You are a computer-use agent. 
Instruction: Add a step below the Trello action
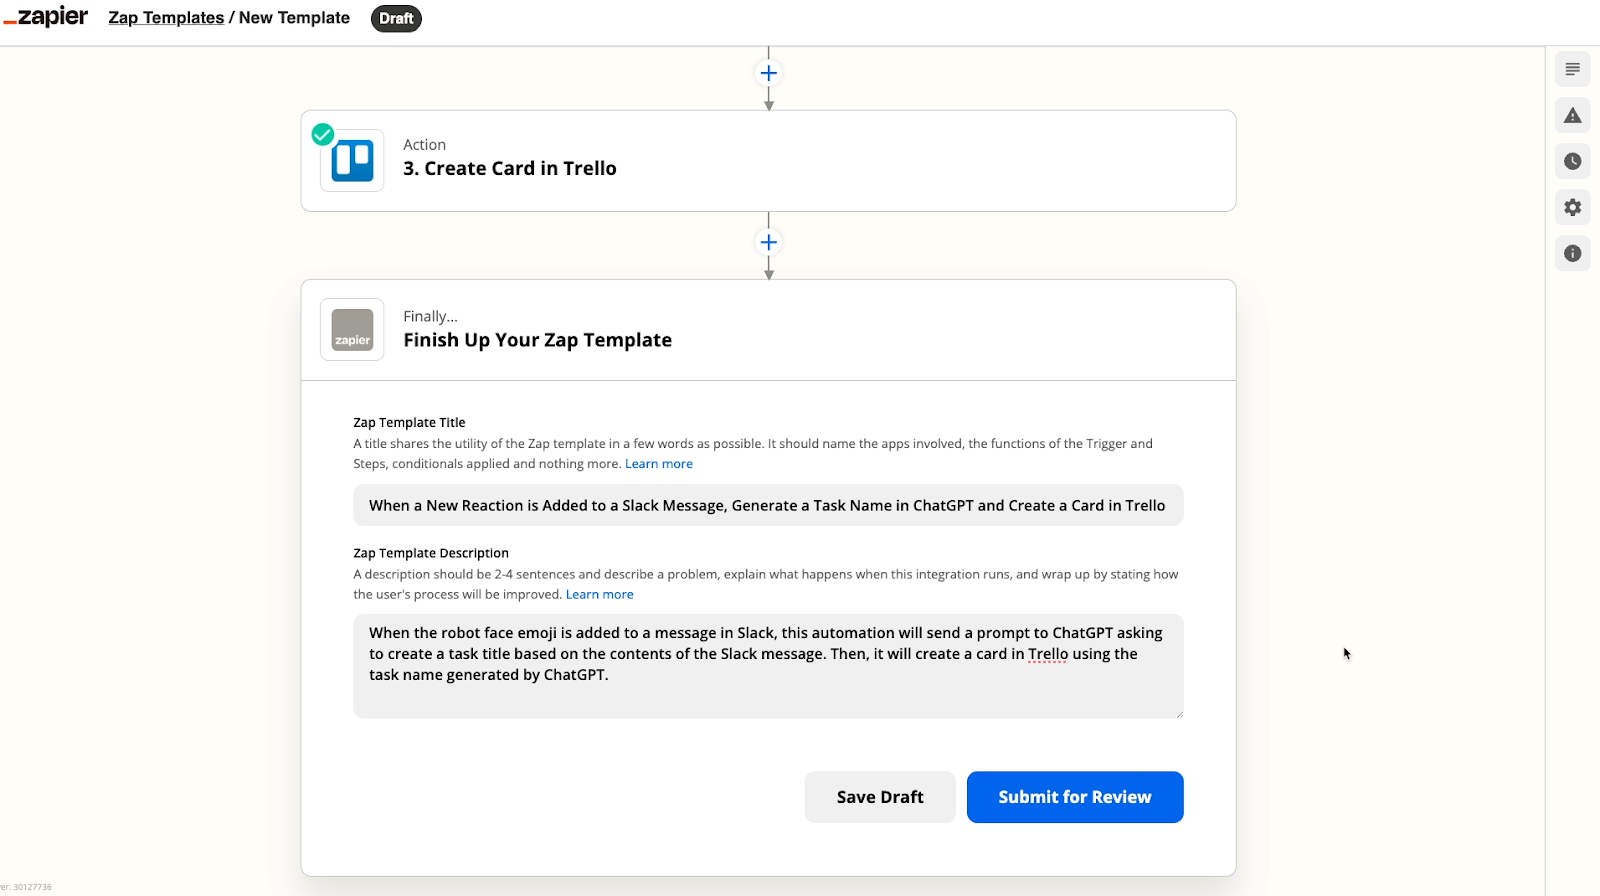click(768, 242)
